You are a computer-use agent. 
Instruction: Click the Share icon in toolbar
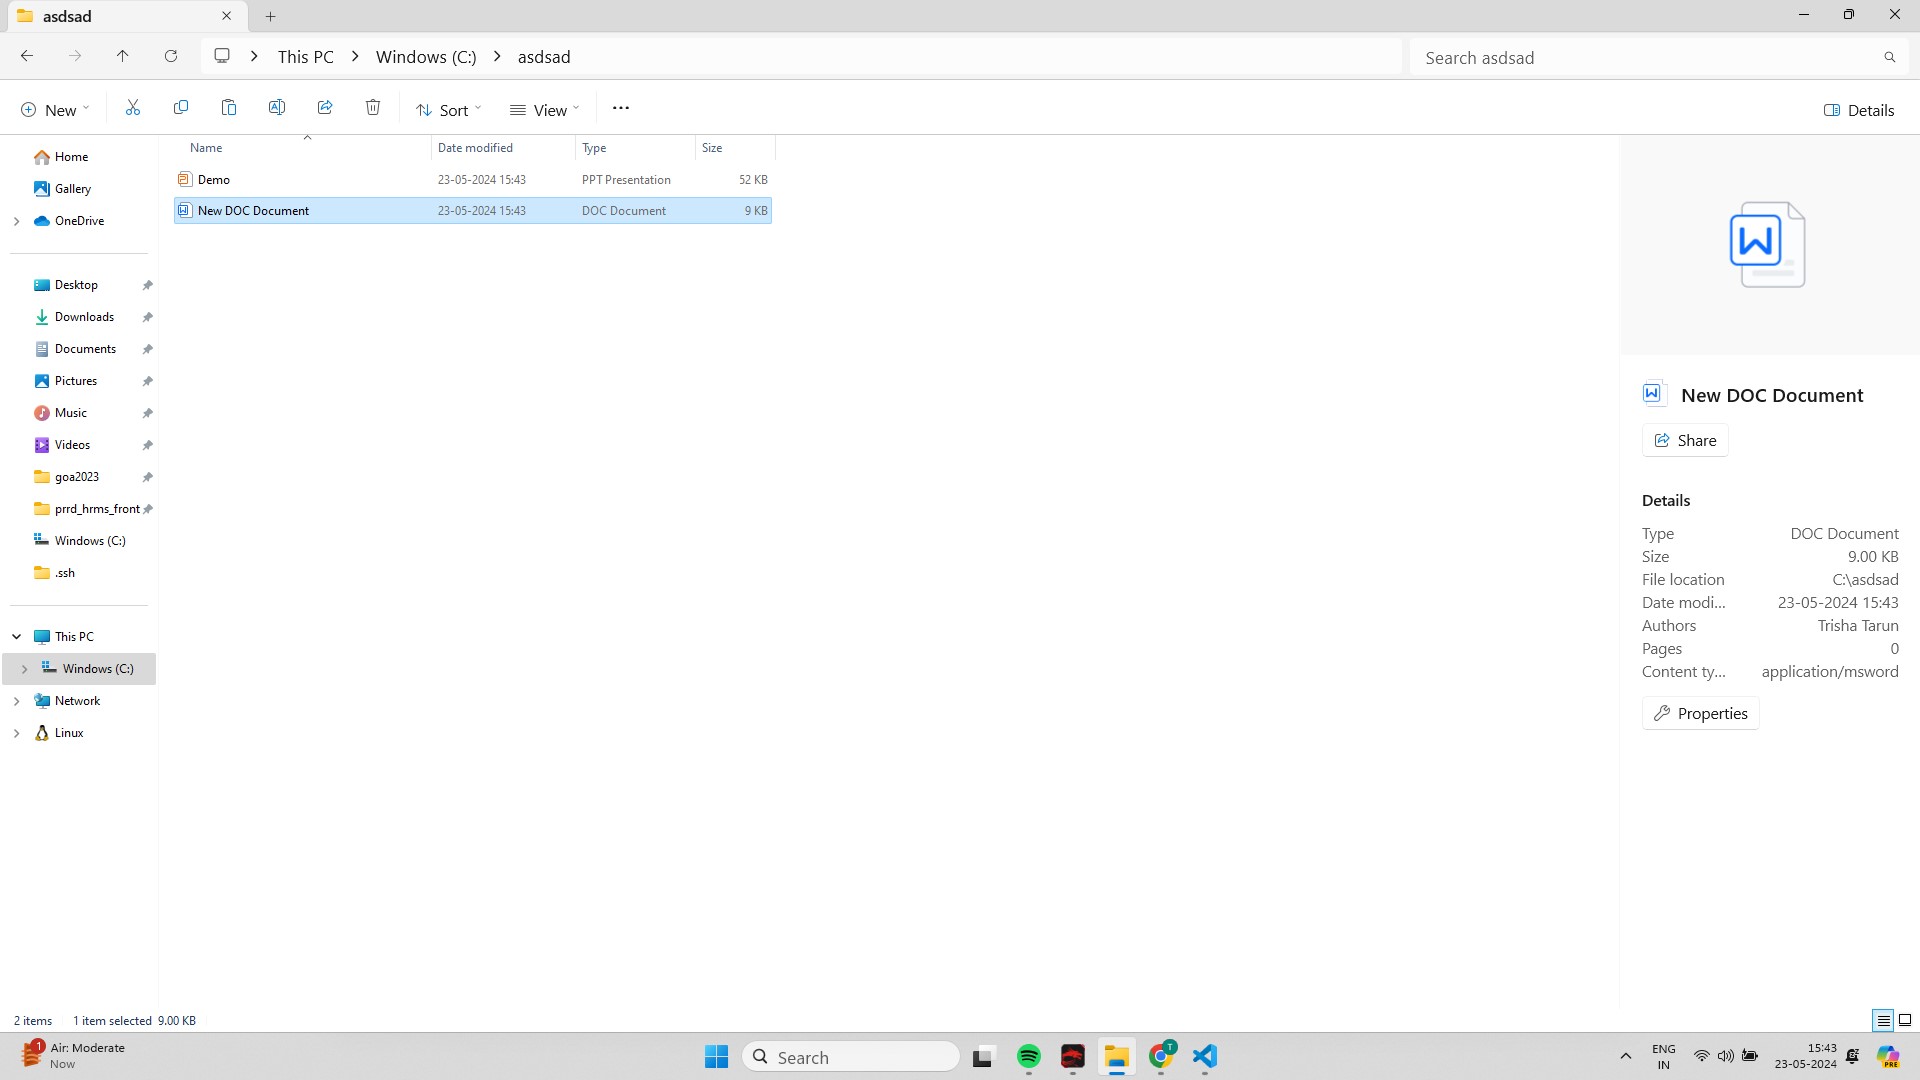(x=325, y=108)
